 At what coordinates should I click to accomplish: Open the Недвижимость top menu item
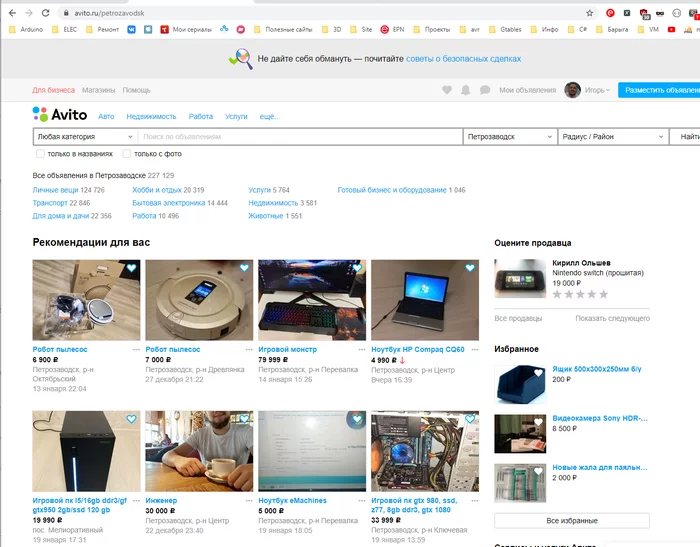151,117
